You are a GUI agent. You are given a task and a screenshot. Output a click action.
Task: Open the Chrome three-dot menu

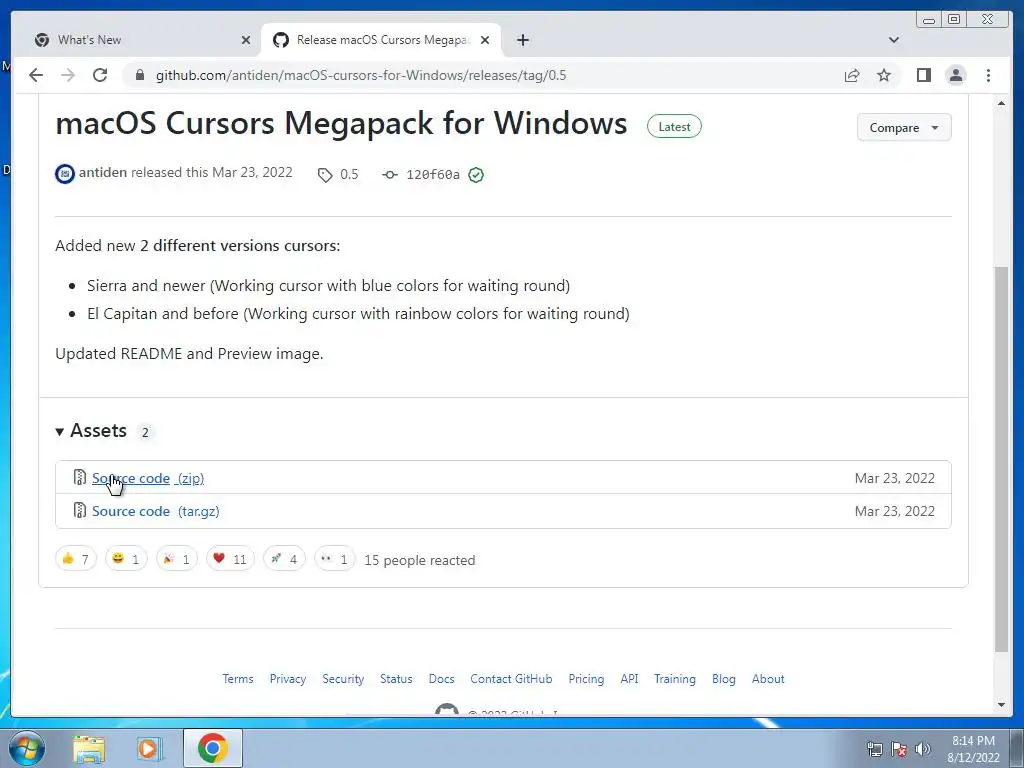click(x=988, y=75)
